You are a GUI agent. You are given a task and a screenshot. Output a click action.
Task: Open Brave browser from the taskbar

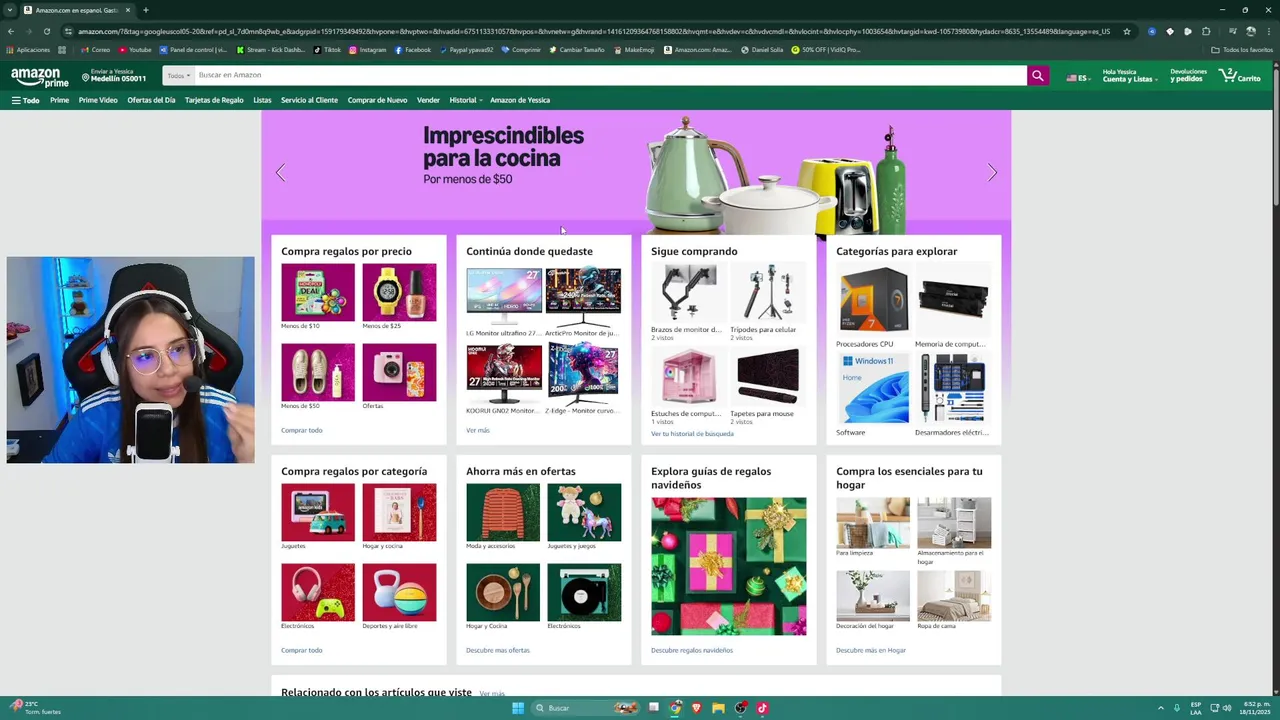click(x=697, y=708)
